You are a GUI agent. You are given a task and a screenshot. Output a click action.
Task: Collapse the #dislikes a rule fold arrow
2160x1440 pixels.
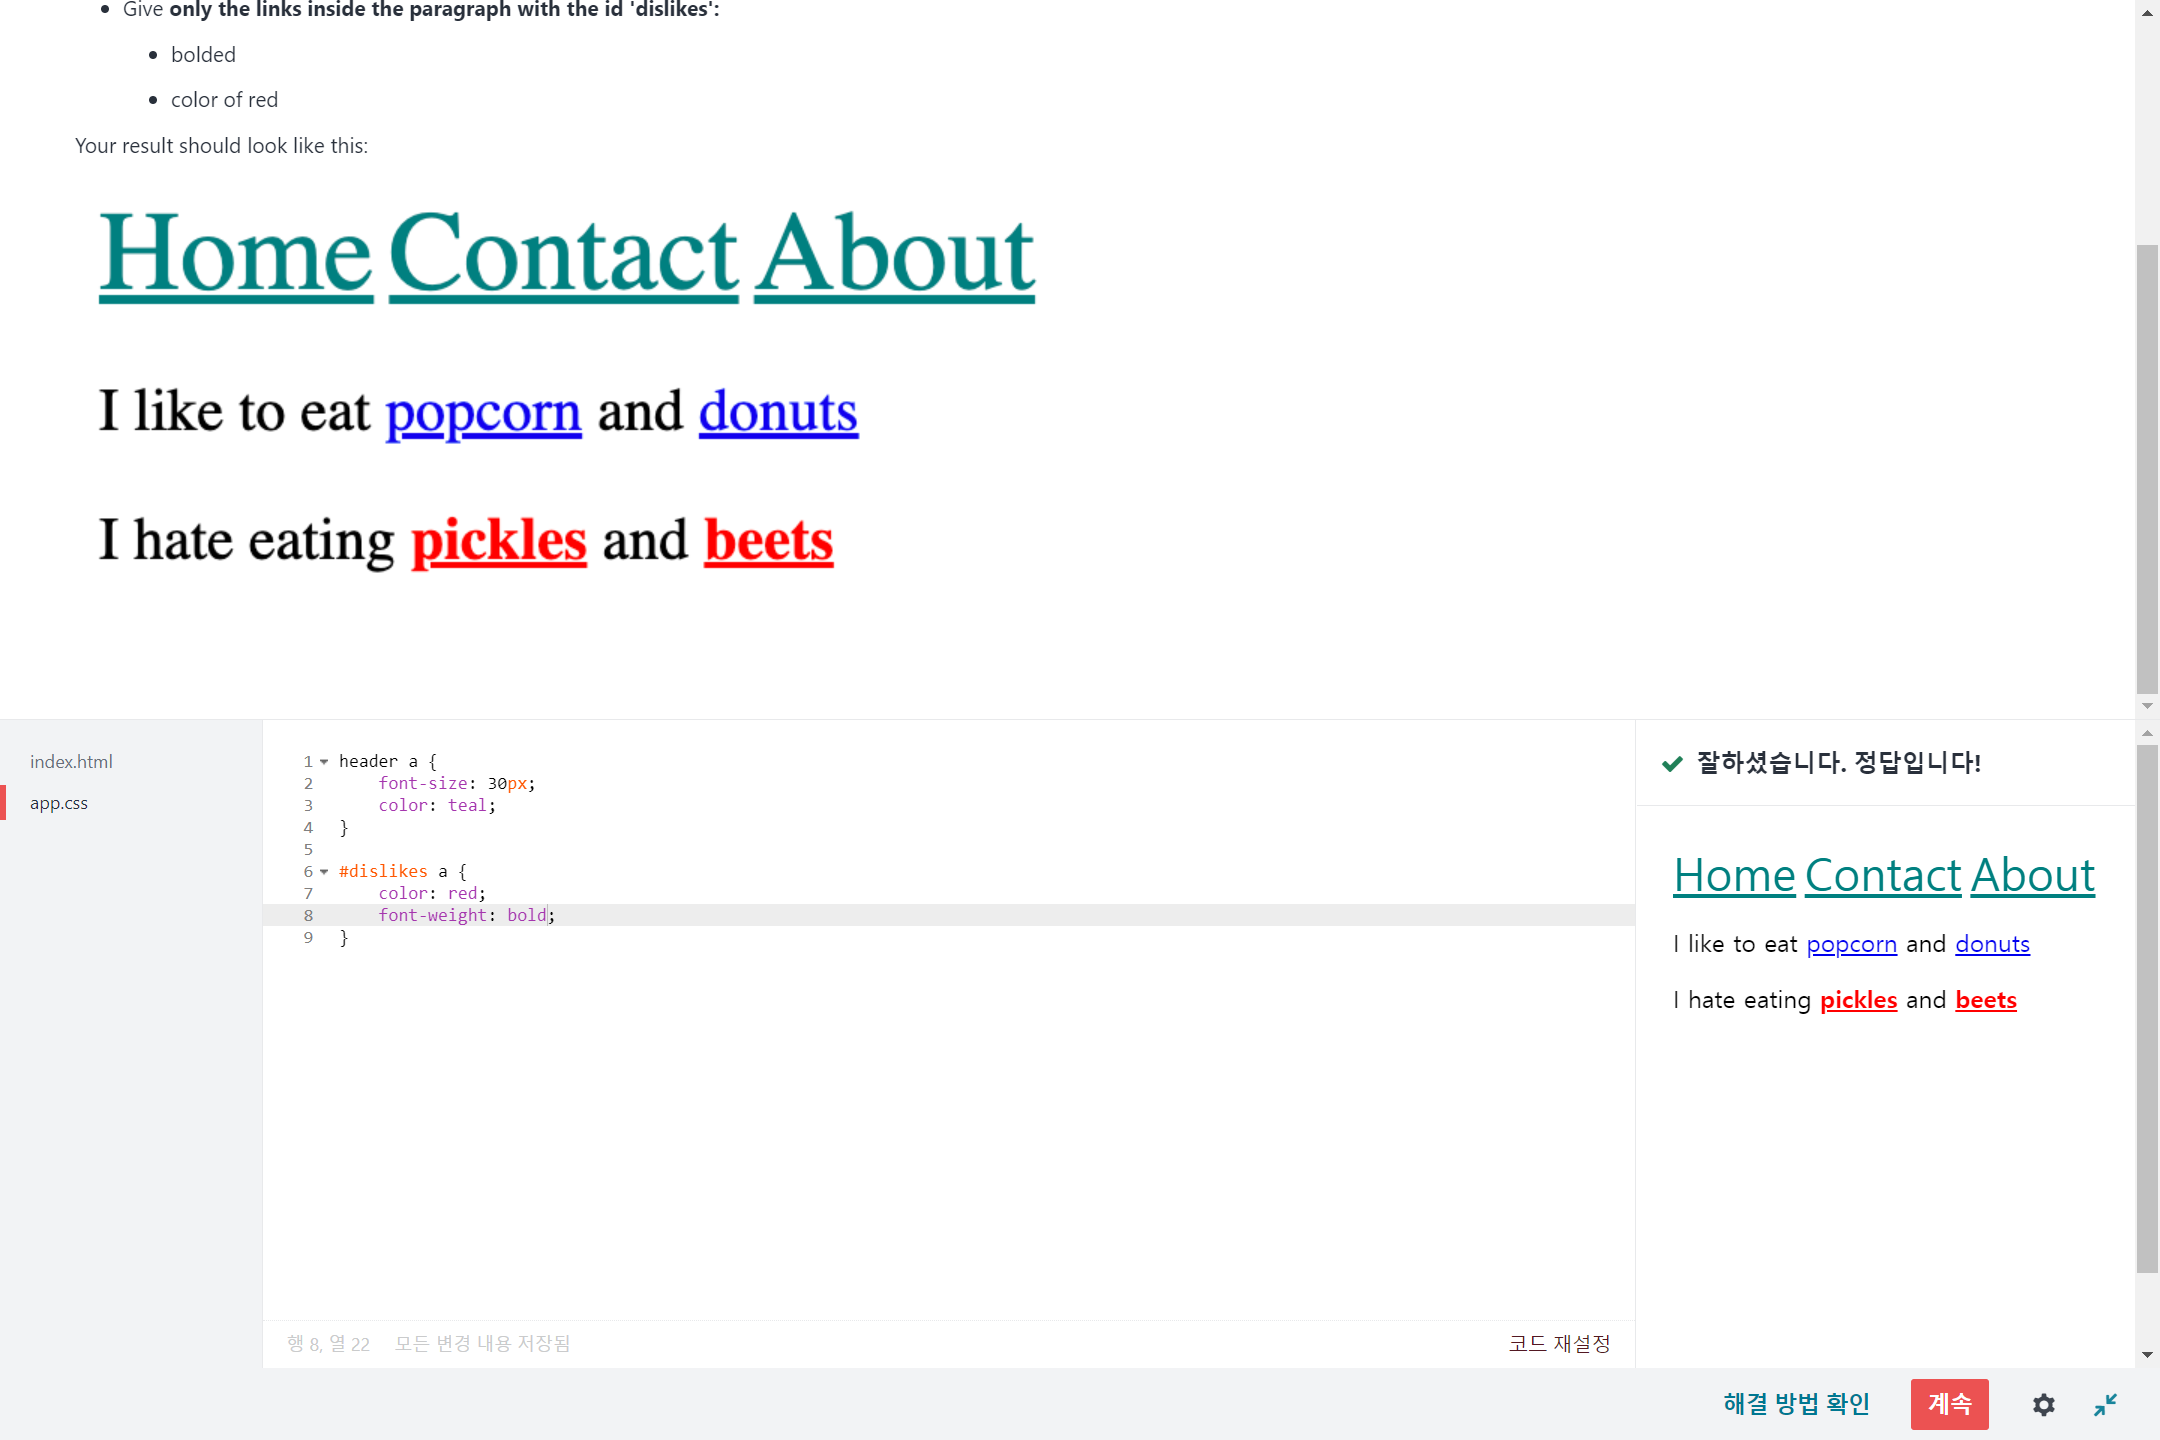(x=324, y=872)
